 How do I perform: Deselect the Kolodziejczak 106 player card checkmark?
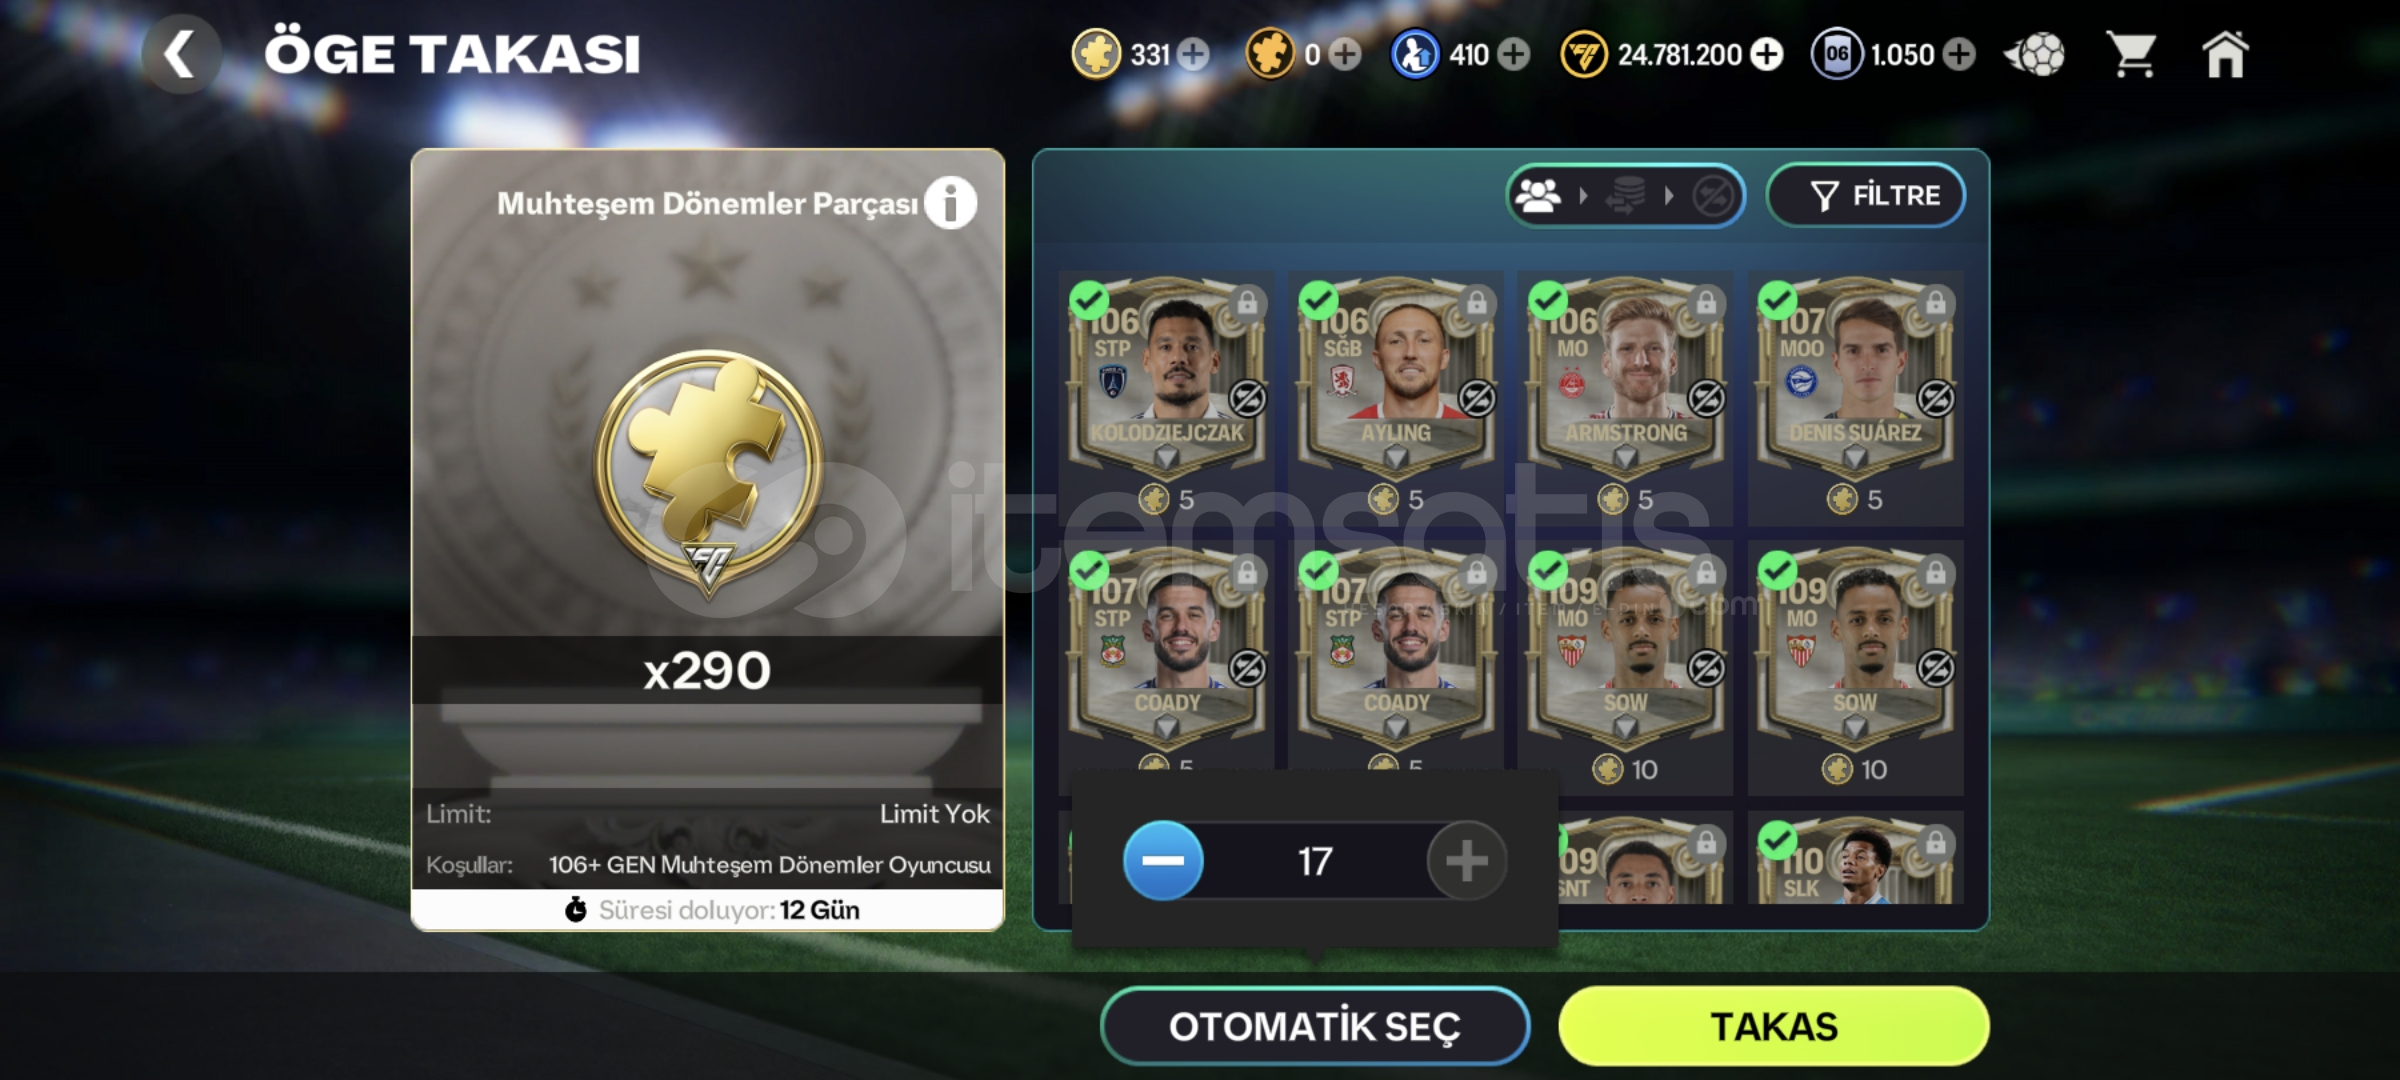click(x=1088, y=300)
